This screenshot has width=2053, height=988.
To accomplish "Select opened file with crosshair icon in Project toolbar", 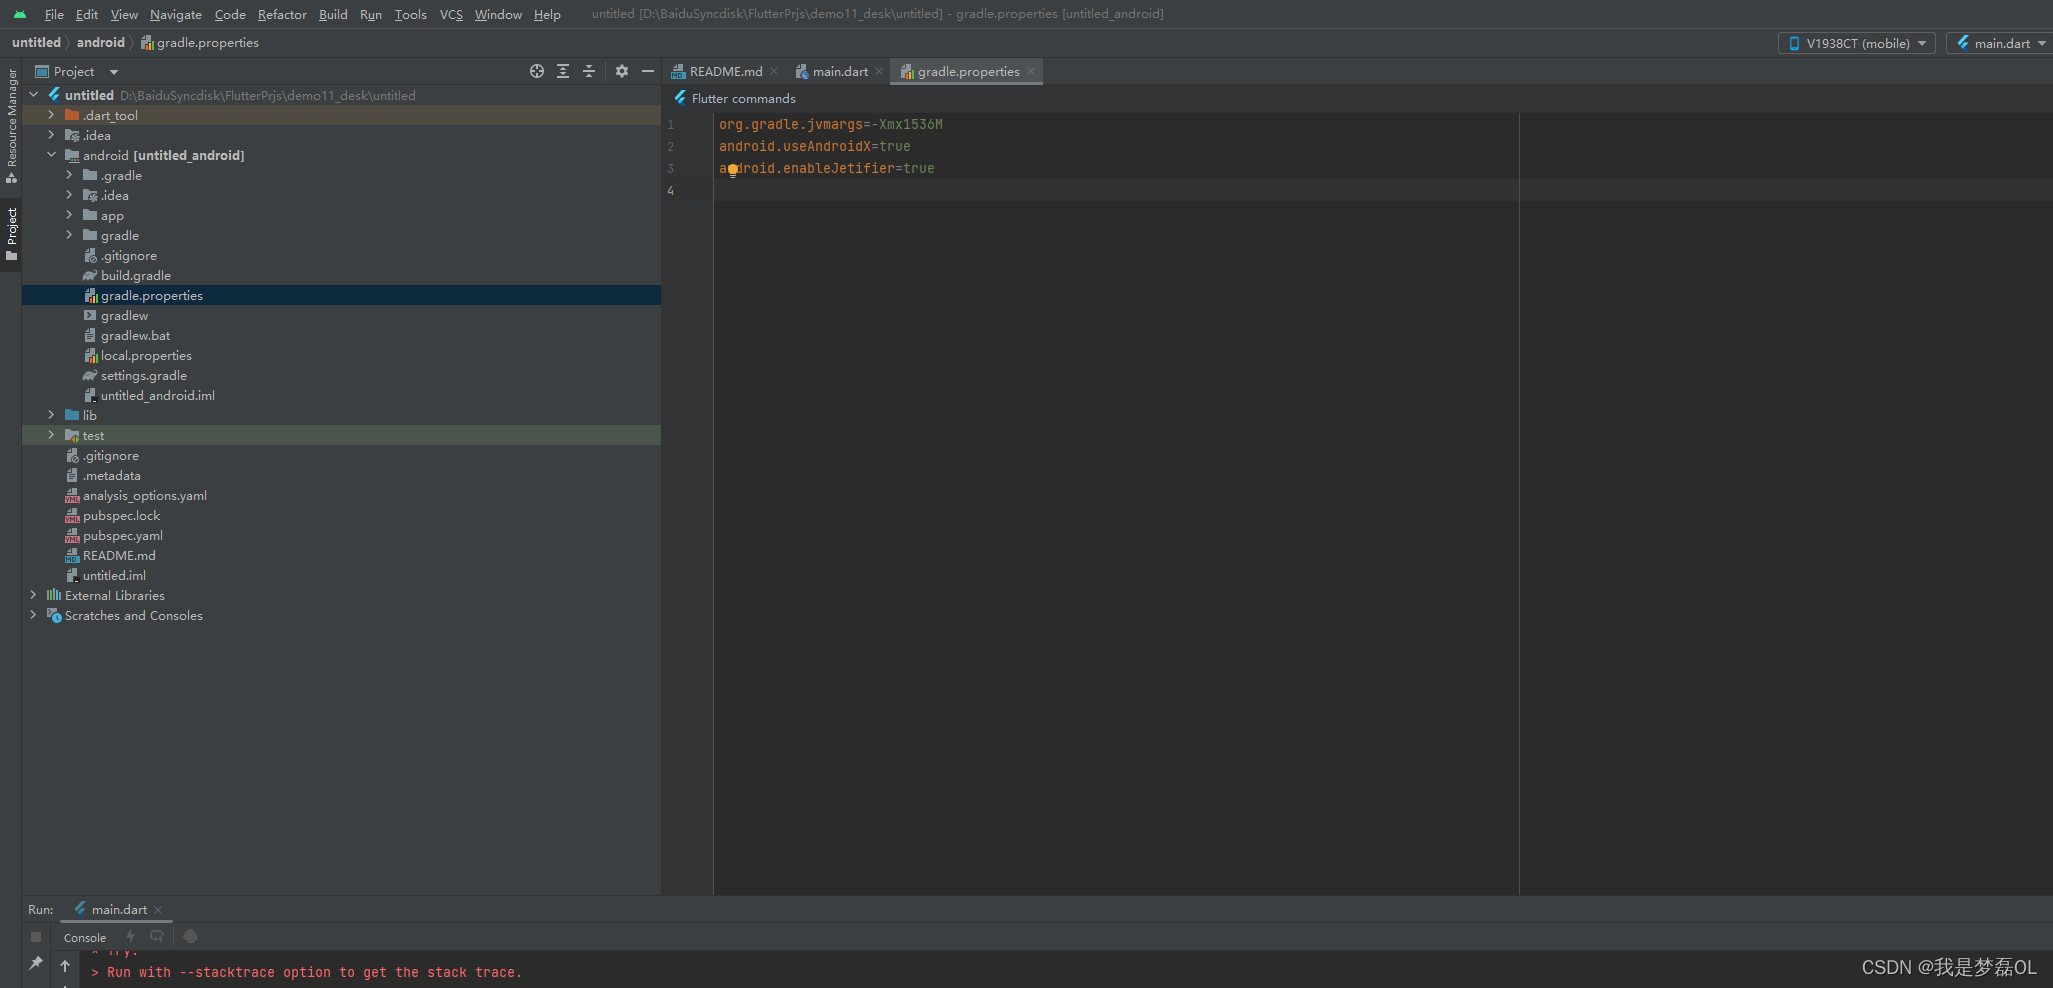I will tap(537, 71).
